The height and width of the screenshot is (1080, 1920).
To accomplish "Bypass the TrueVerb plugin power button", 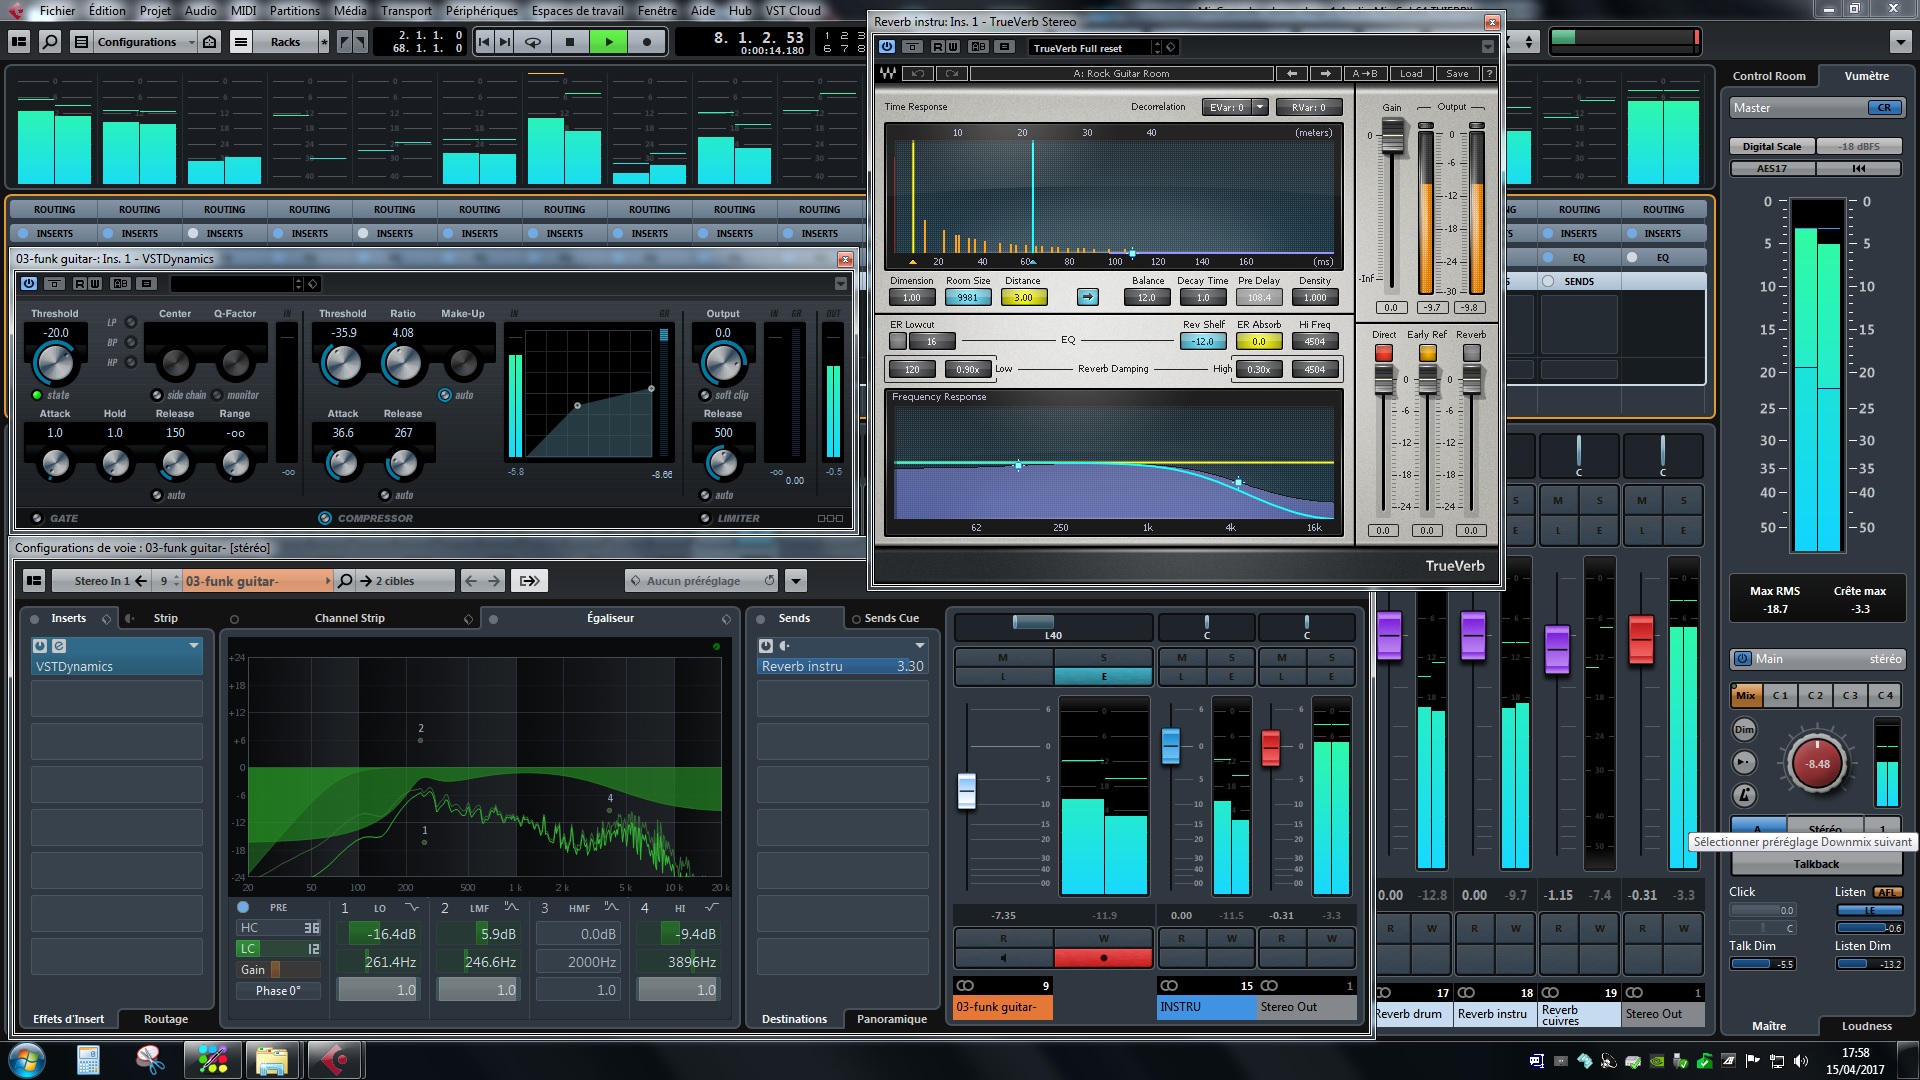I will pyautogui.click(x=887, y=47).
